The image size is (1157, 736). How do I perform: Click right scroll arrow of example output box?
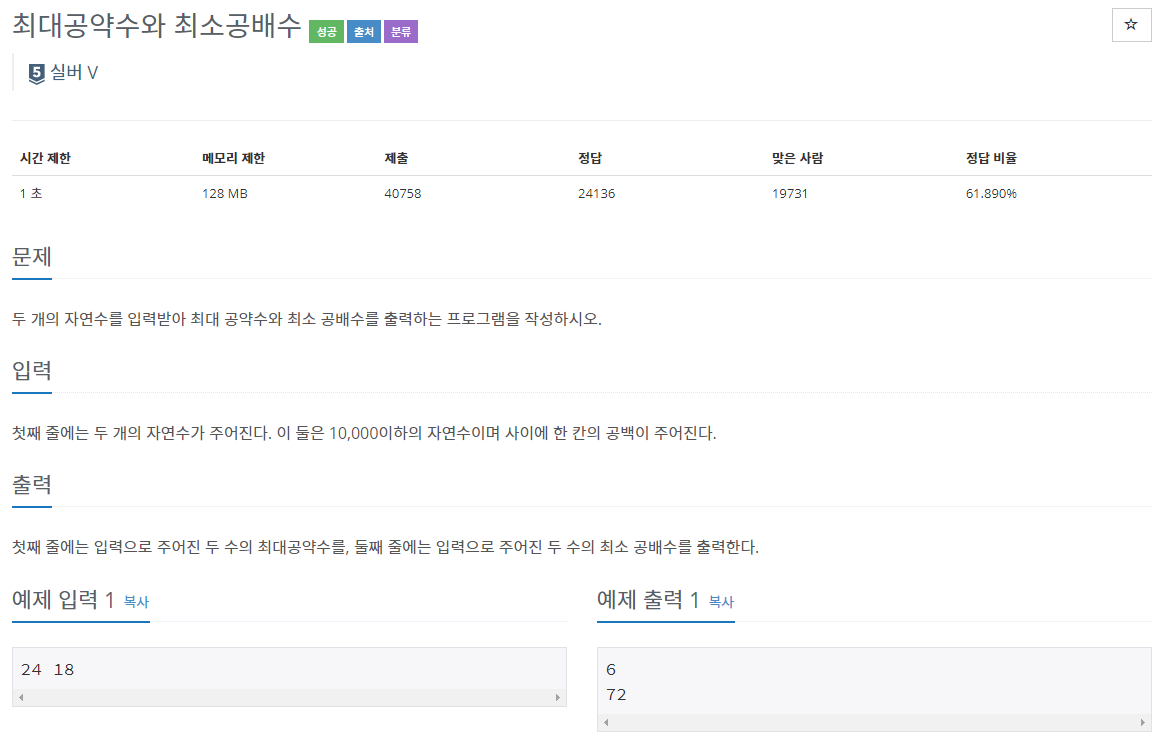click(x=1143, y=723)
